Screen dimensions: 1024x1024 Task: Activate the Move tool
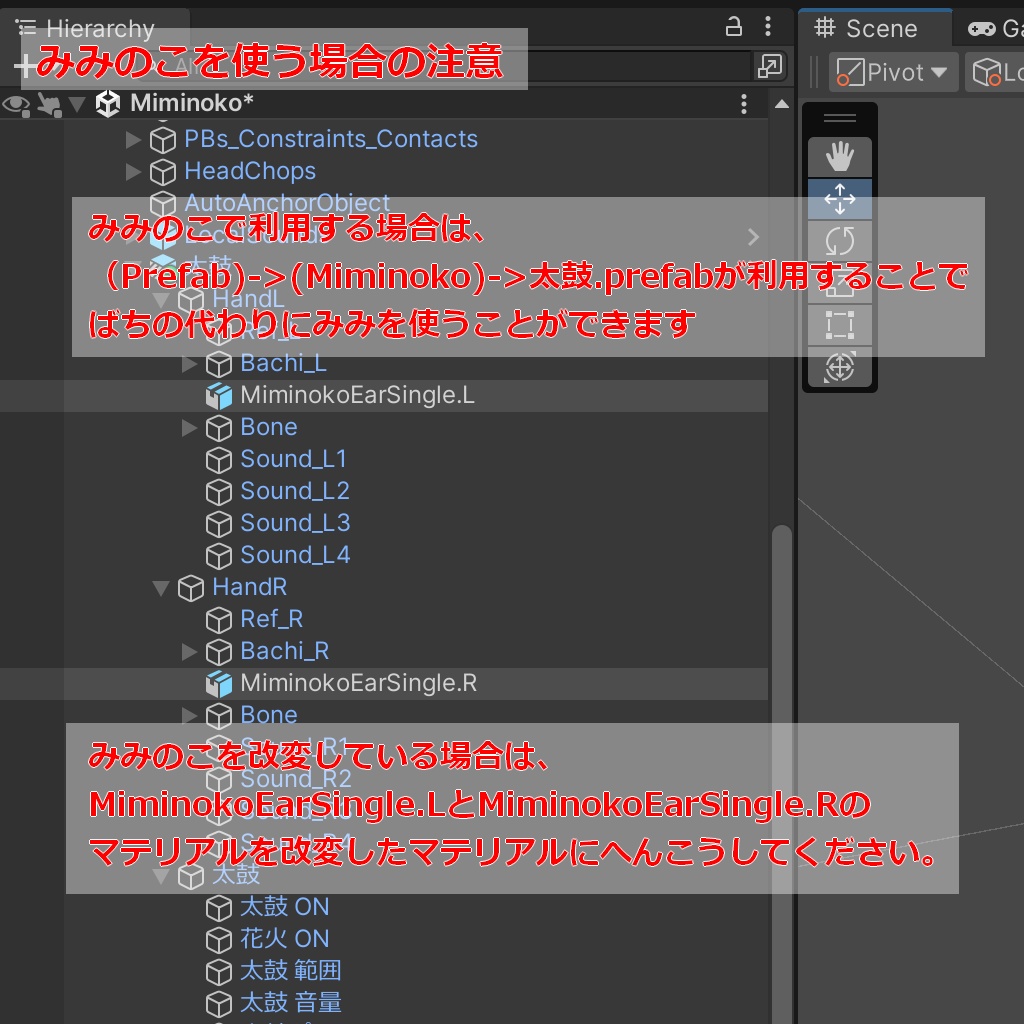(840, 198)
